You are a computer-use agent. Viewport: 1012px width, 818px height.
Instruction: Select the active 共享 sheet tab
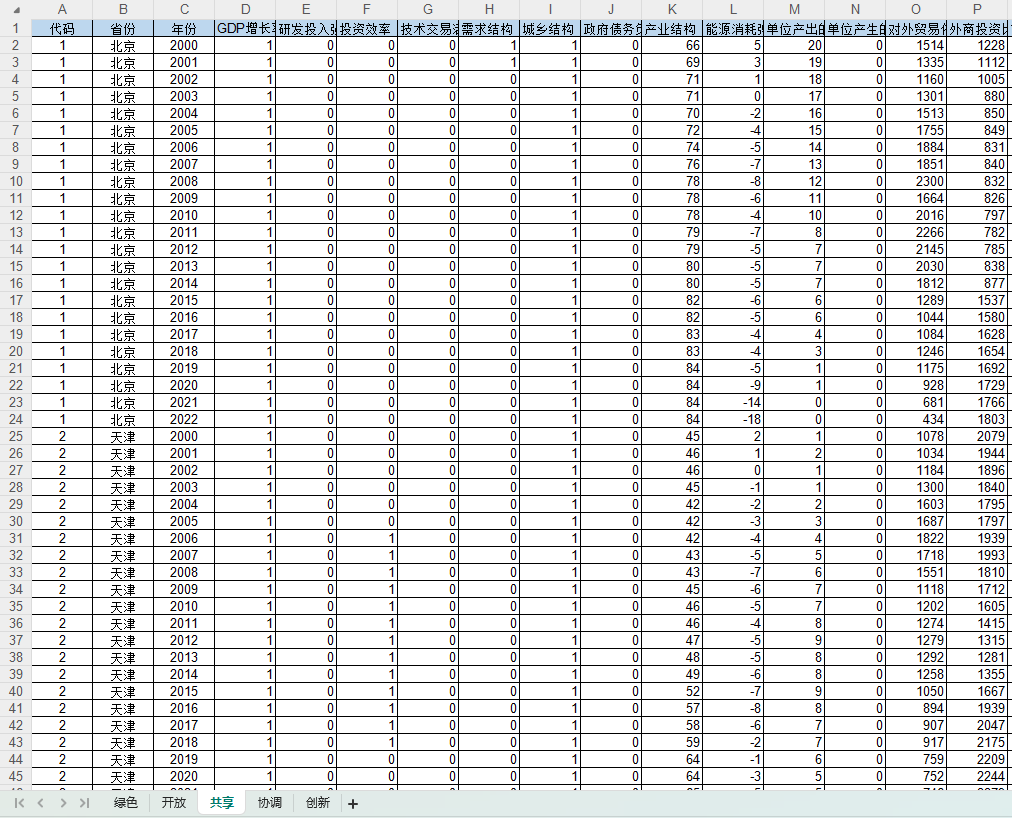pos(222,802)
